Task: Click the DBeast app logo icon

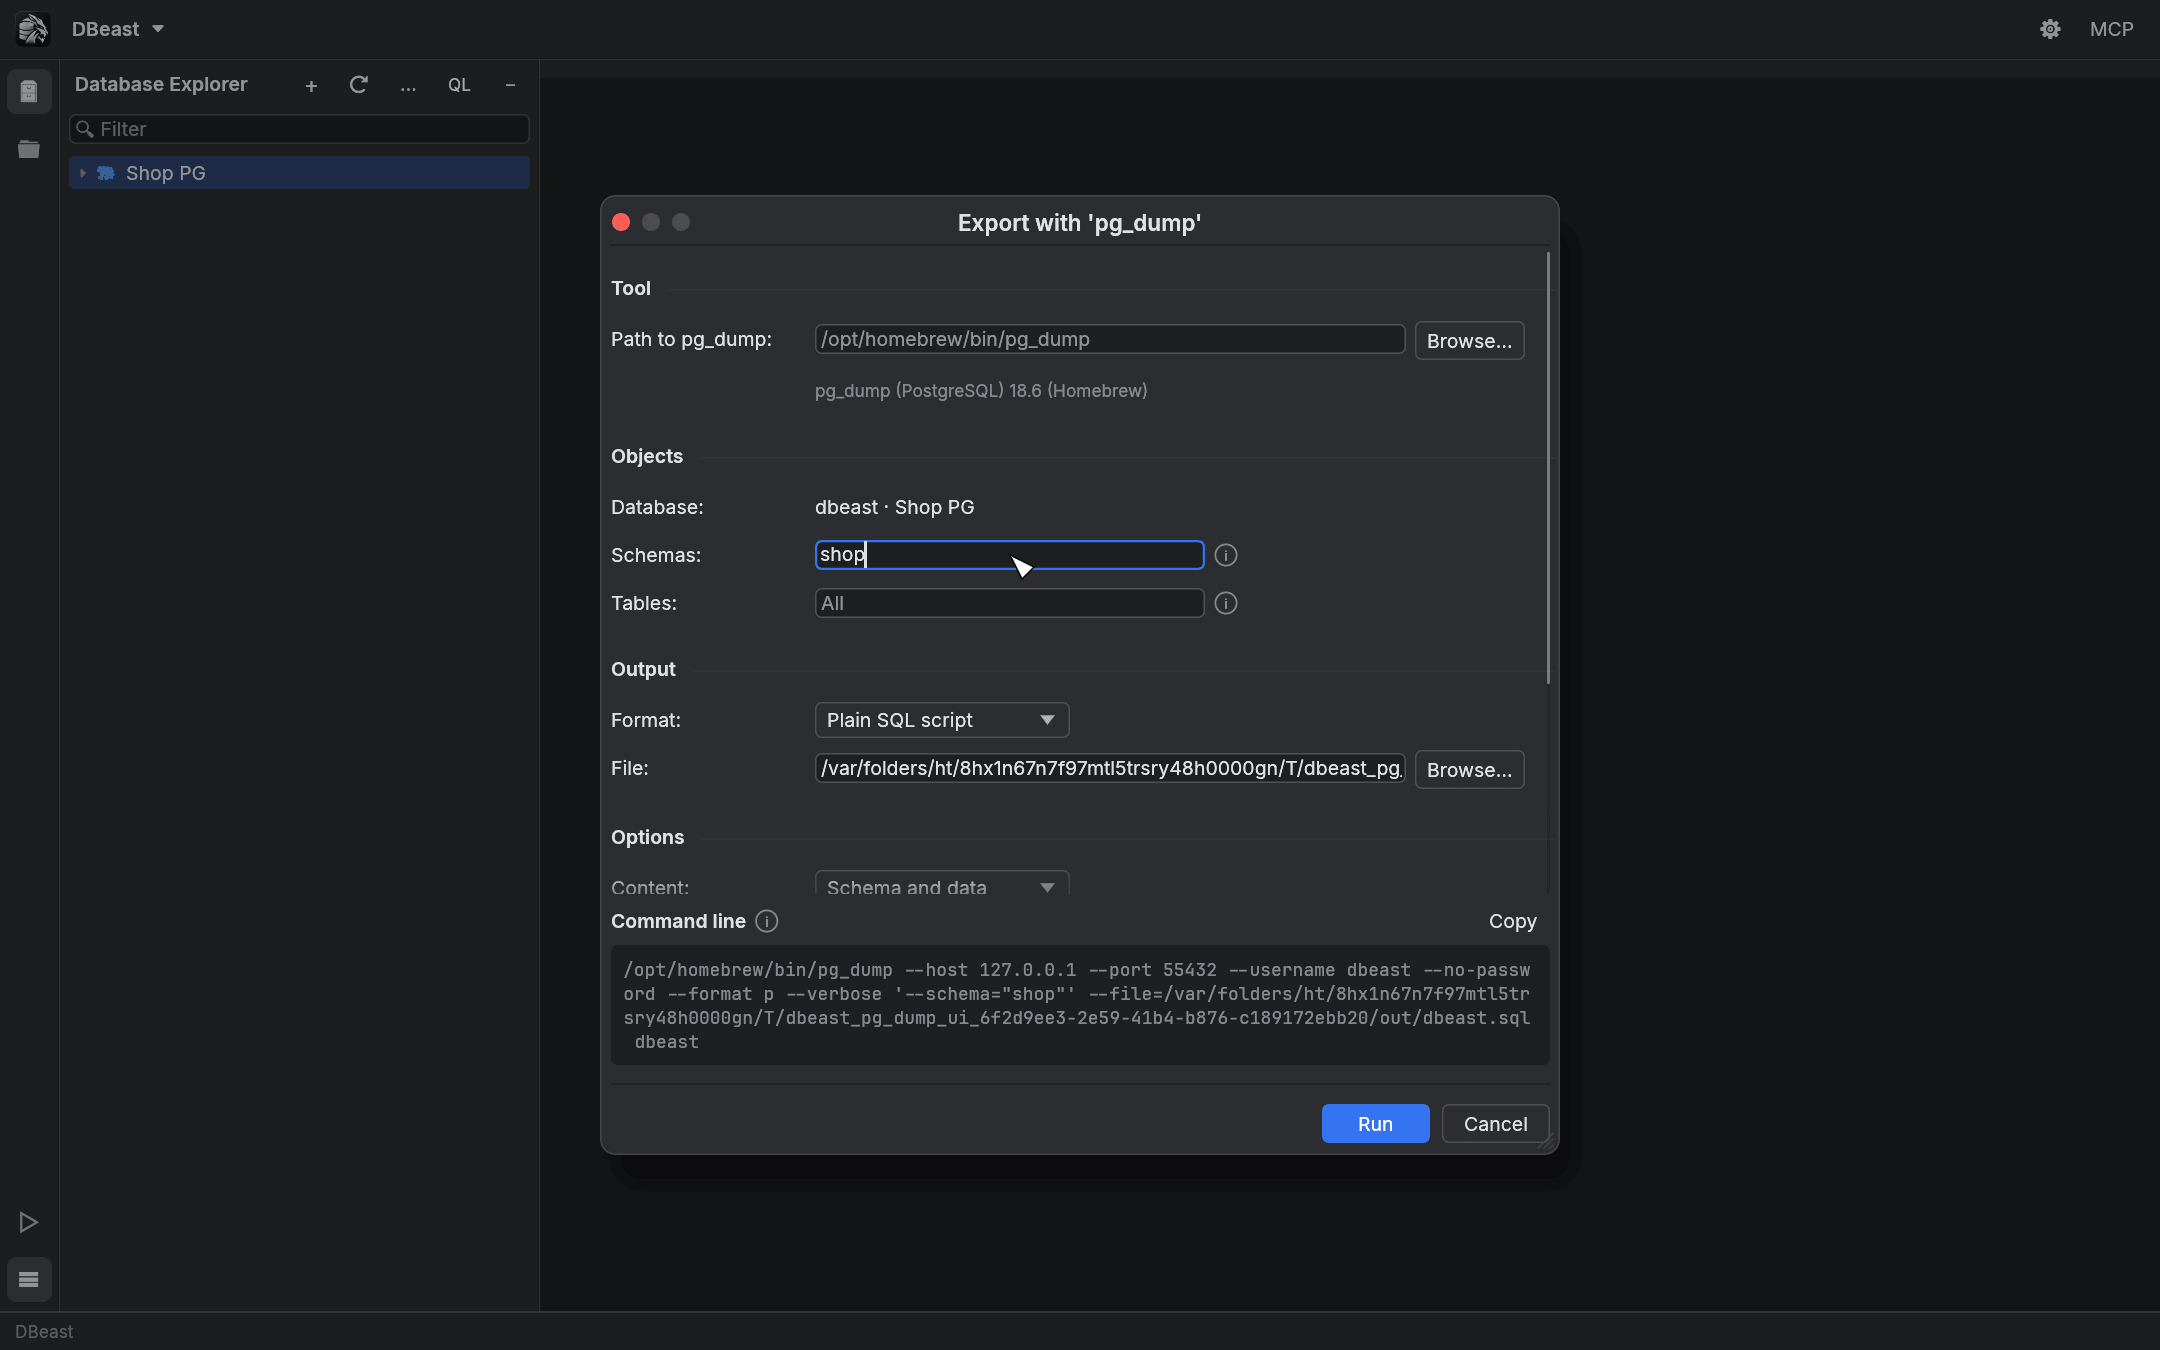Action: point(32,29)
